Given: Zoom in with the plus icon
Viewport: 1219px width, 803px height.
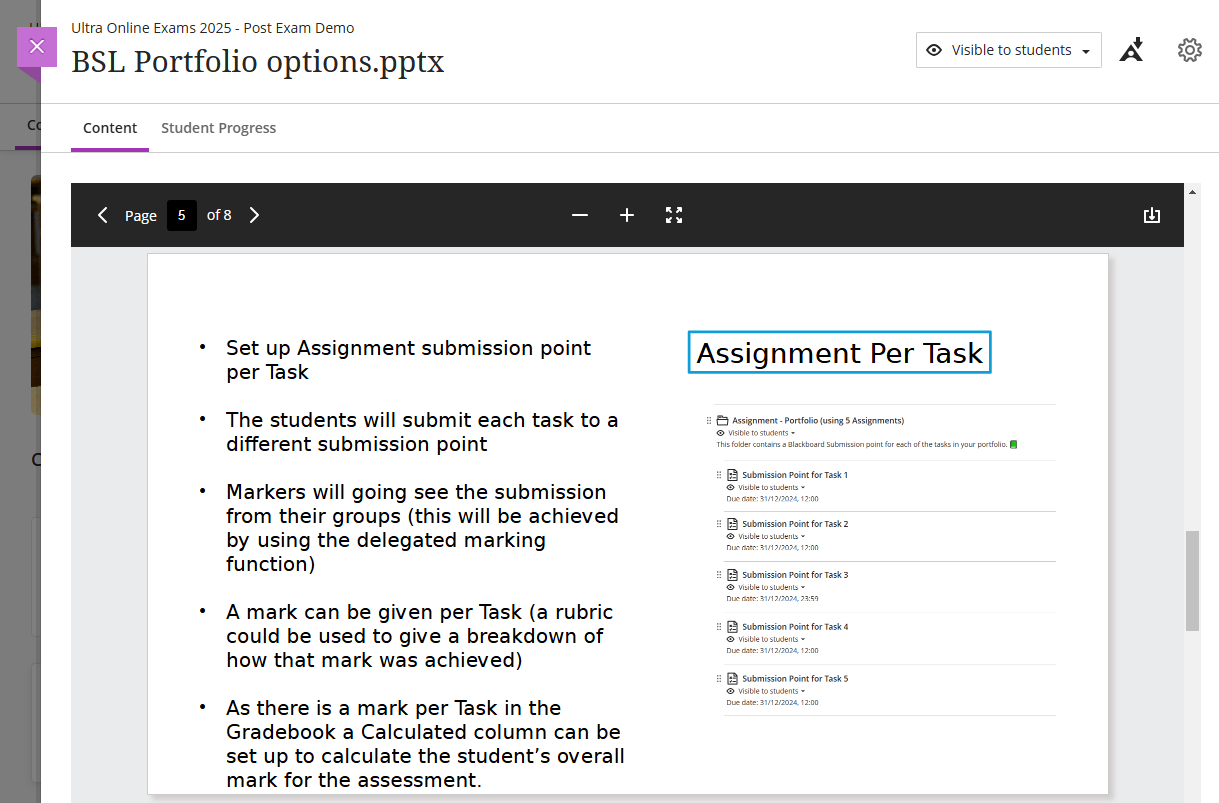Looking at the screenshot, I should point(627,215).
